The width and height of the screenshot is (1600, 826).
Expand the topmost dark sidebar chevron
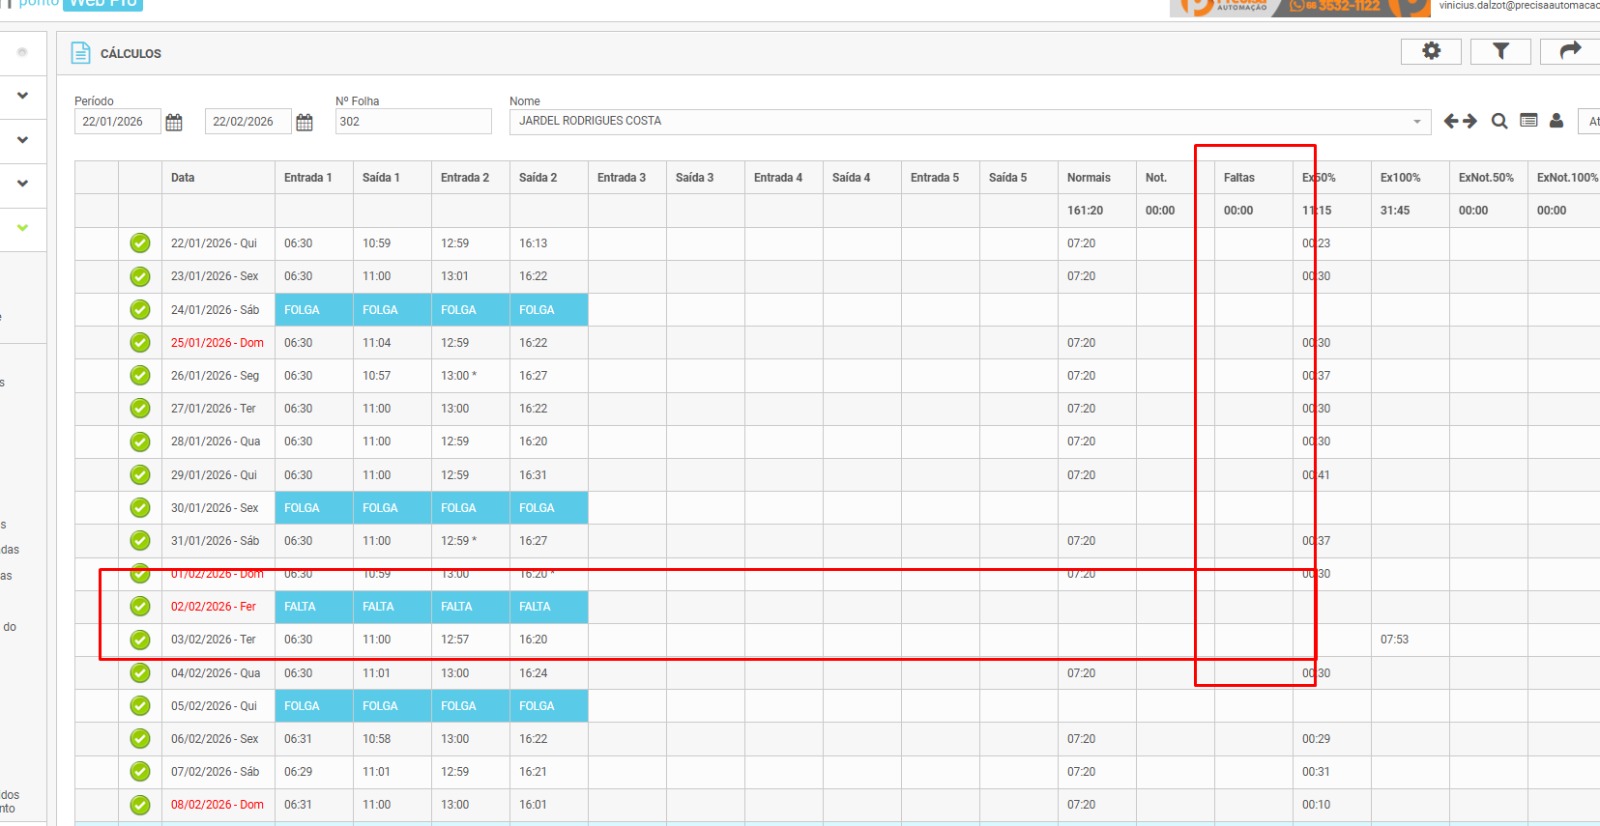22,96
